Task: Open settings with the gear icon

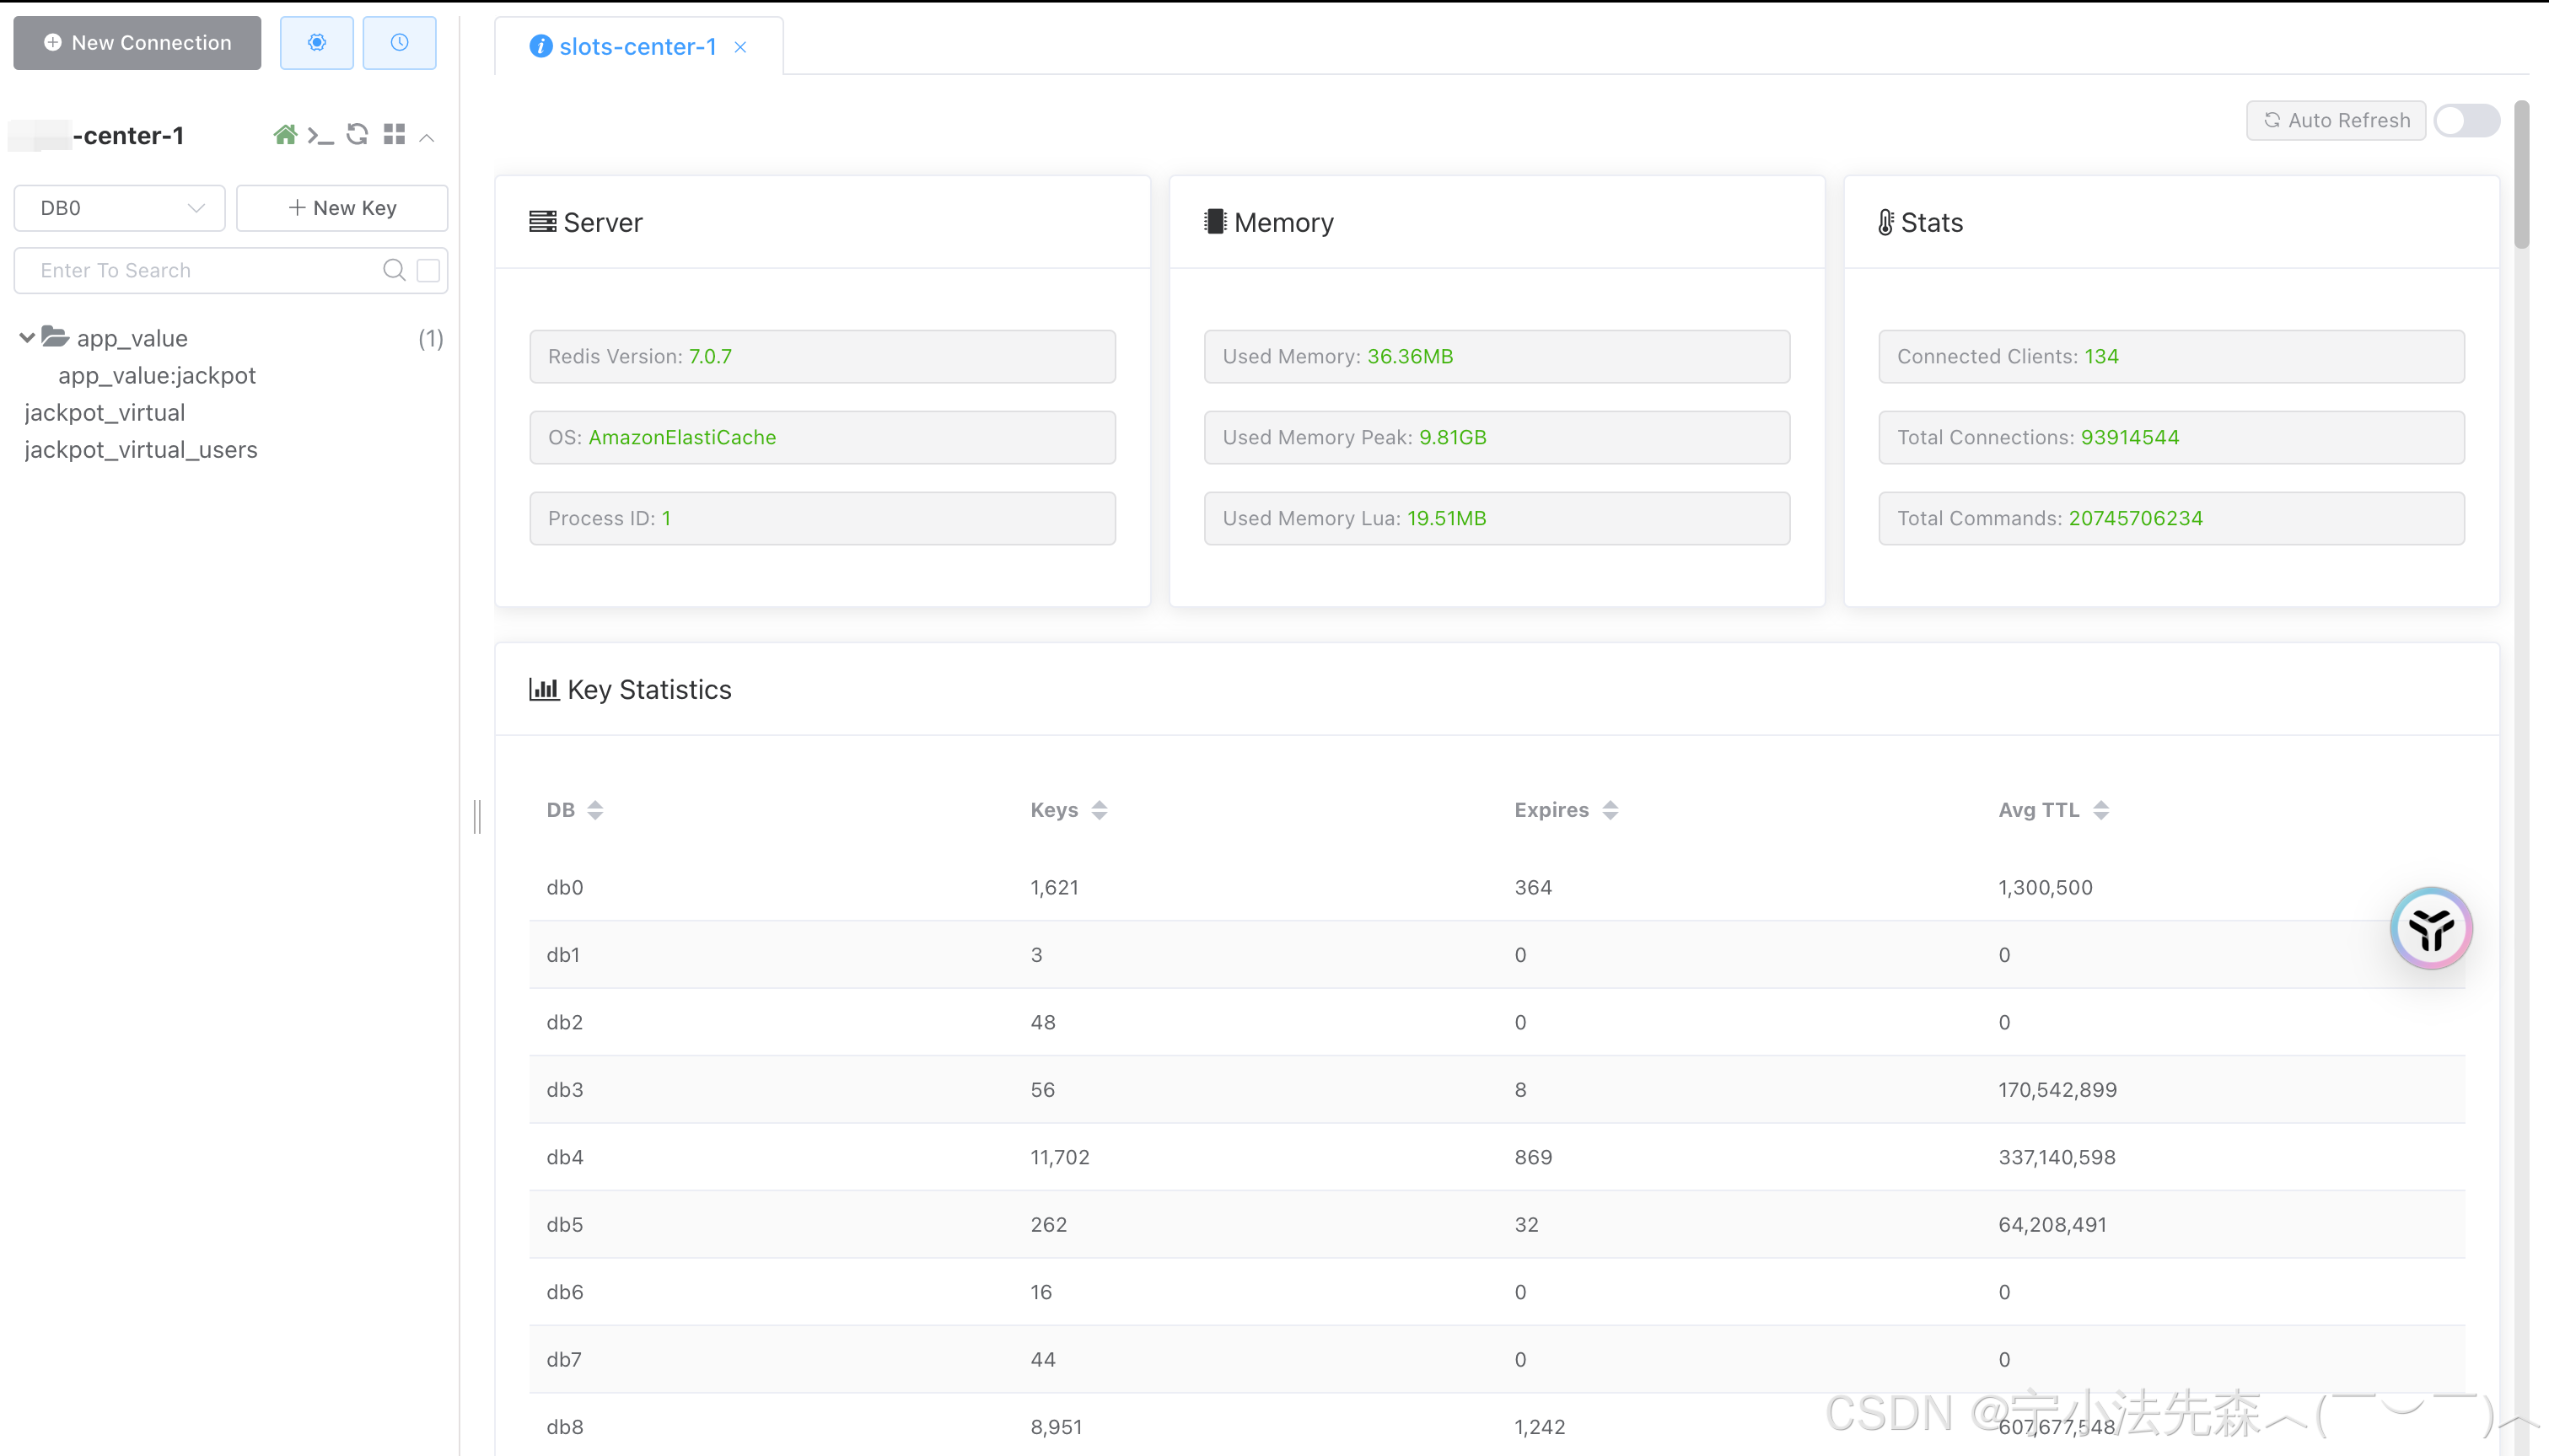Action: point(317,42)
